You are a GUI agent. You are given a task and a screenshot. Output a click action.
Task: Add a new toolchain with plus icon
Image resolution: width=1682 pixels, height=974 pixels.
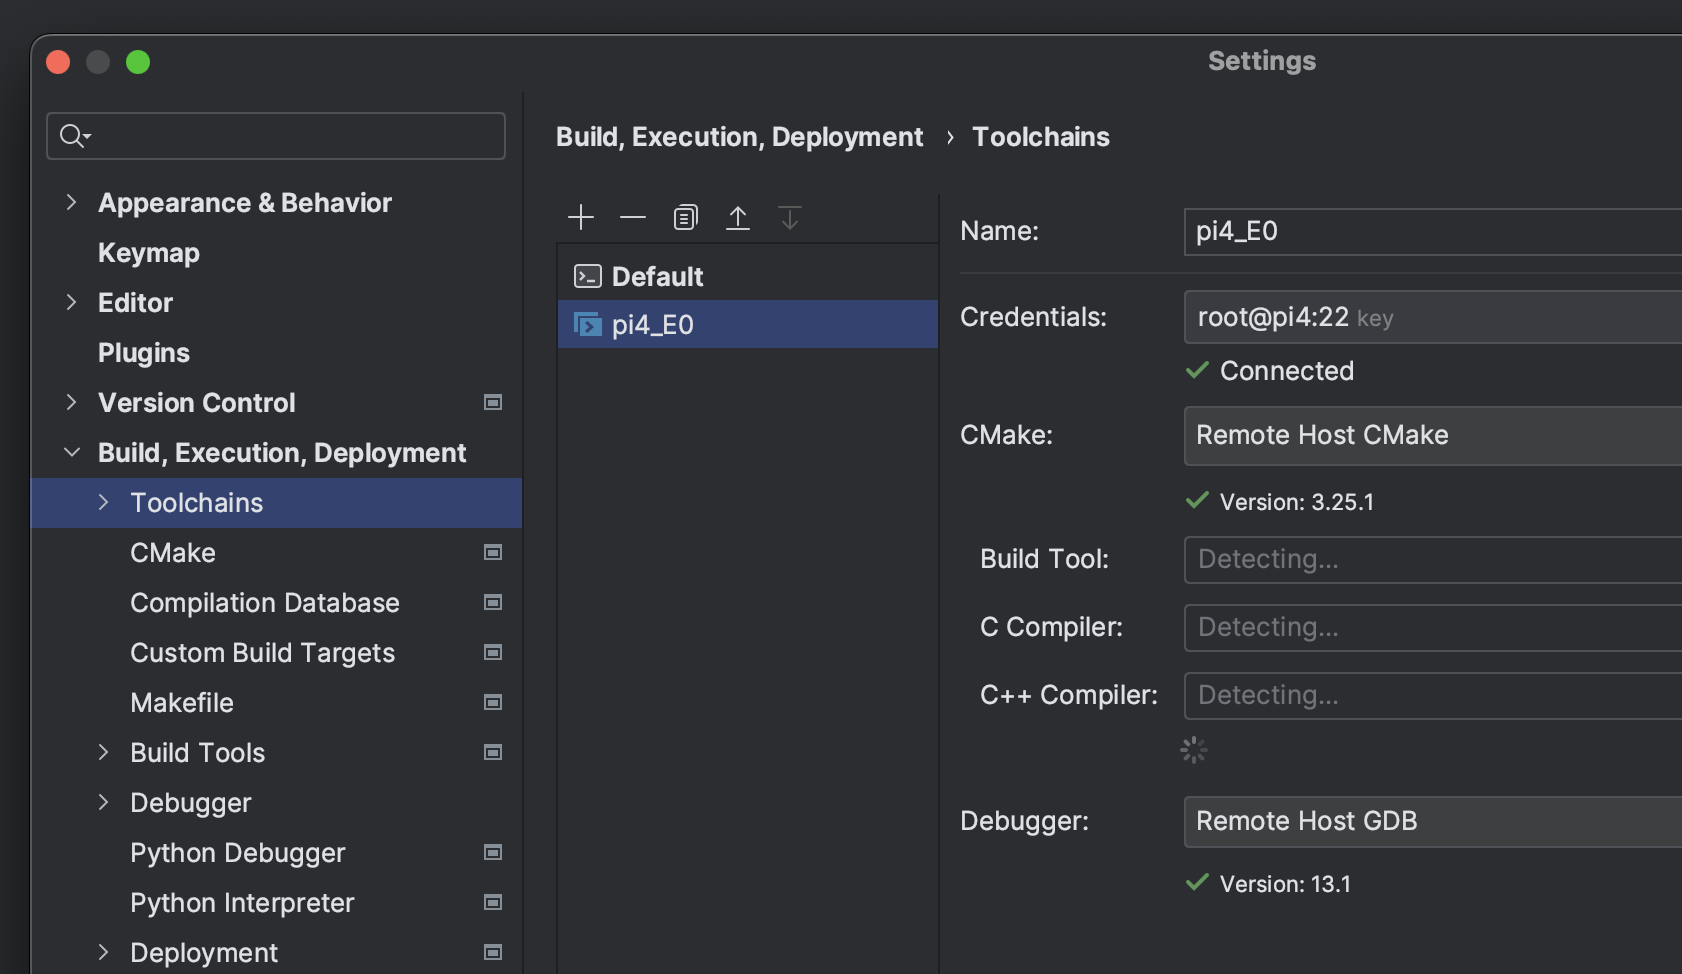(581, 217)
